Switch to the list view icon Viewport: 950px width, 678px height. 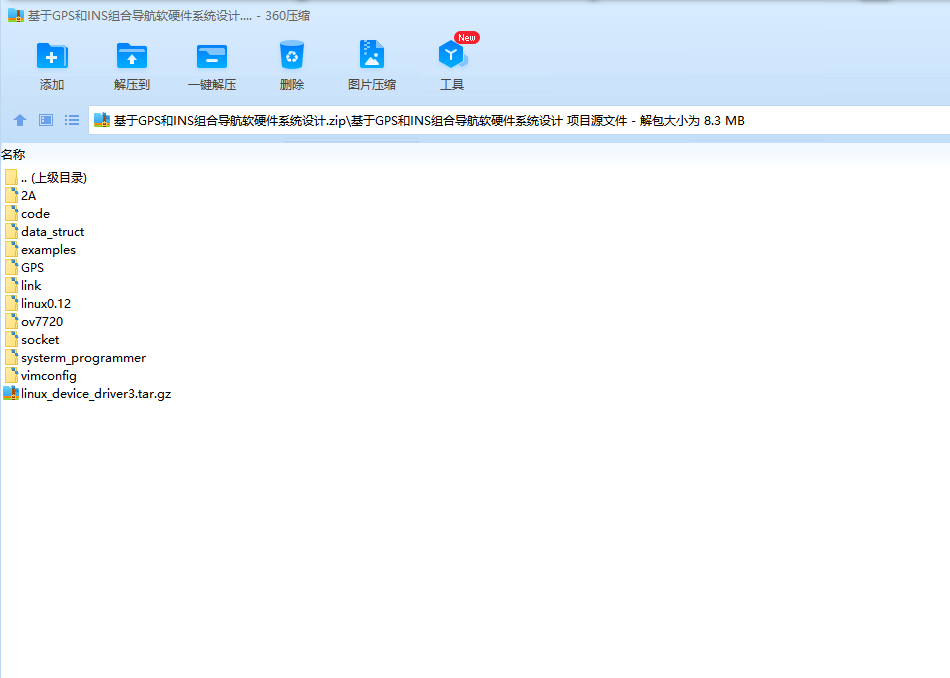coord(72,120)
